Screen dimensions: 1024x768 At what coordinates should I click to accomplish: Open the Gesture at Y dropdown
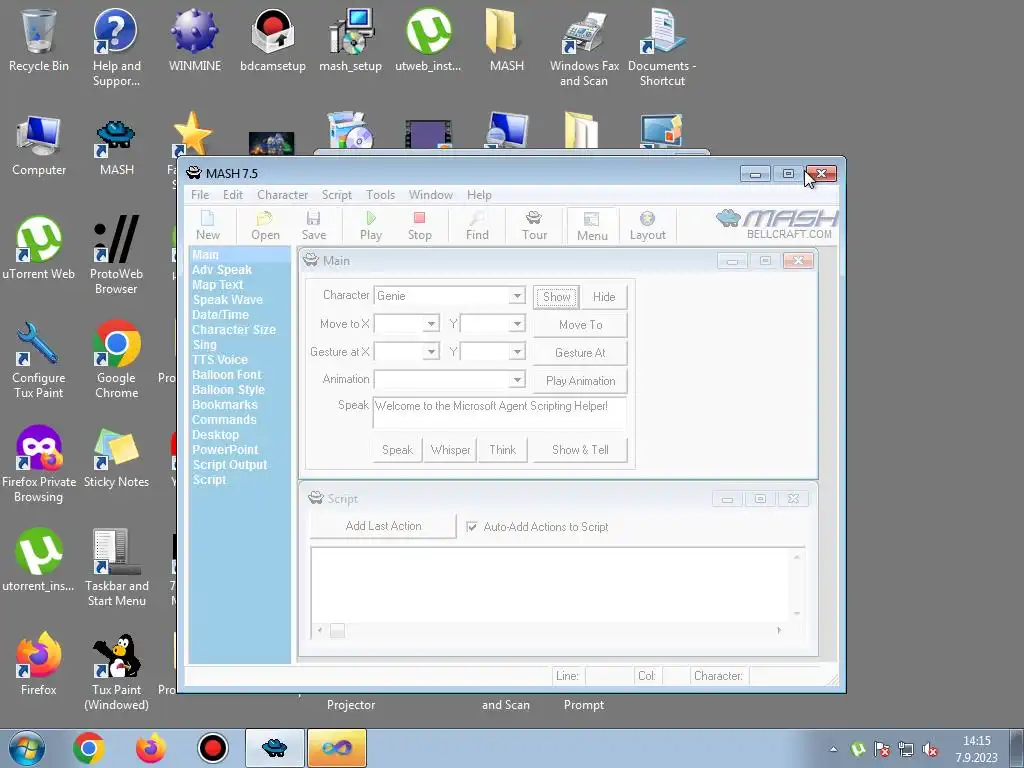coord(517,352)
